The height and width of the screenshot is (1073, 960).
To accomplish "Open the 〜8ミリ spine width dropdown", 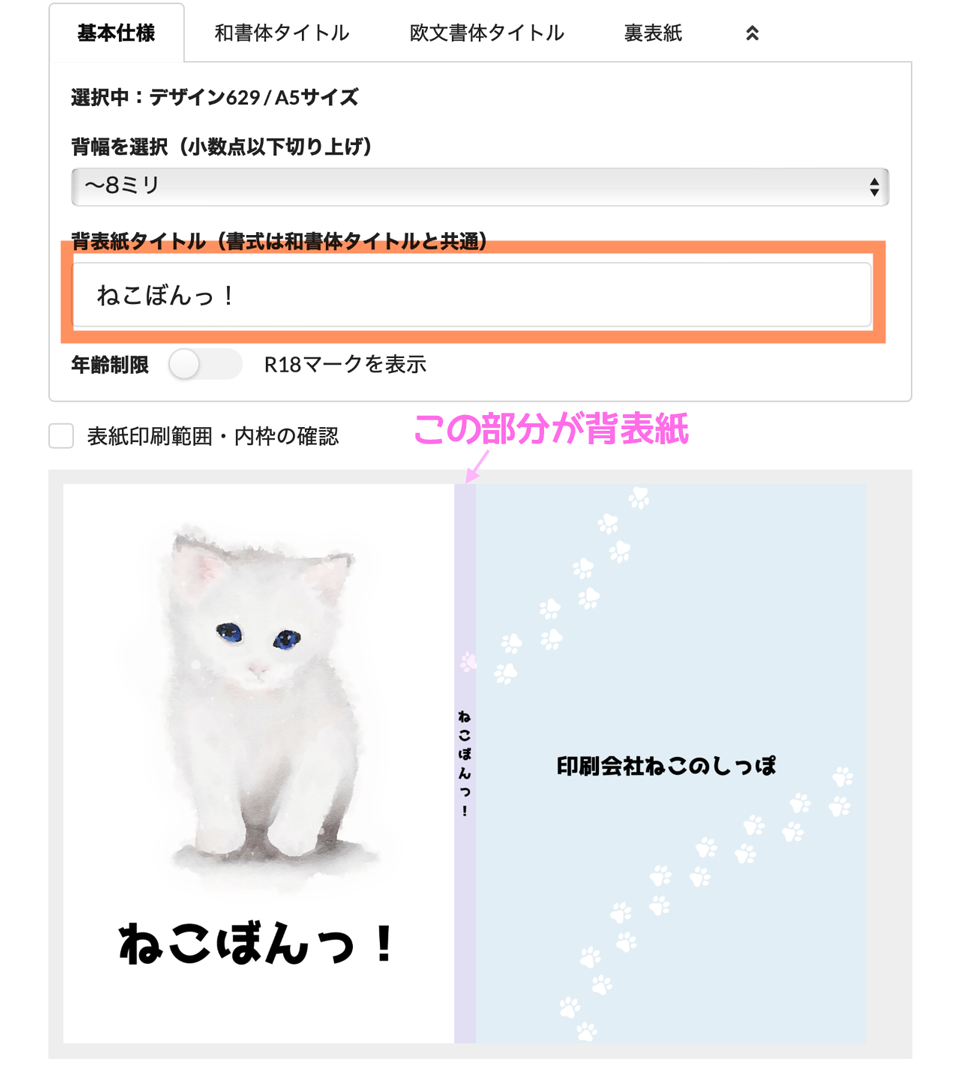I will [480, 187].
